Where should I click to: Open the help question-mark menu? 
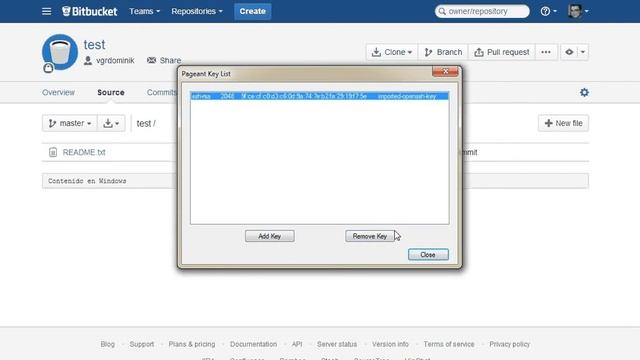(548, 11)
